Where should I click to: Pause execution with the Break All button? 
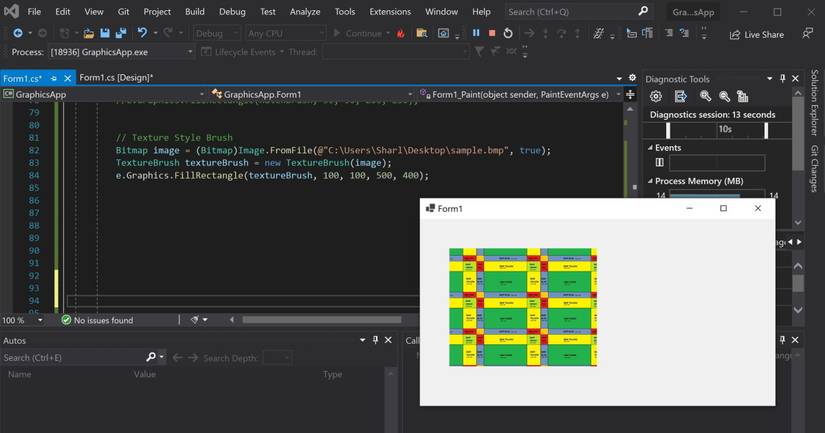pos(475,33)
